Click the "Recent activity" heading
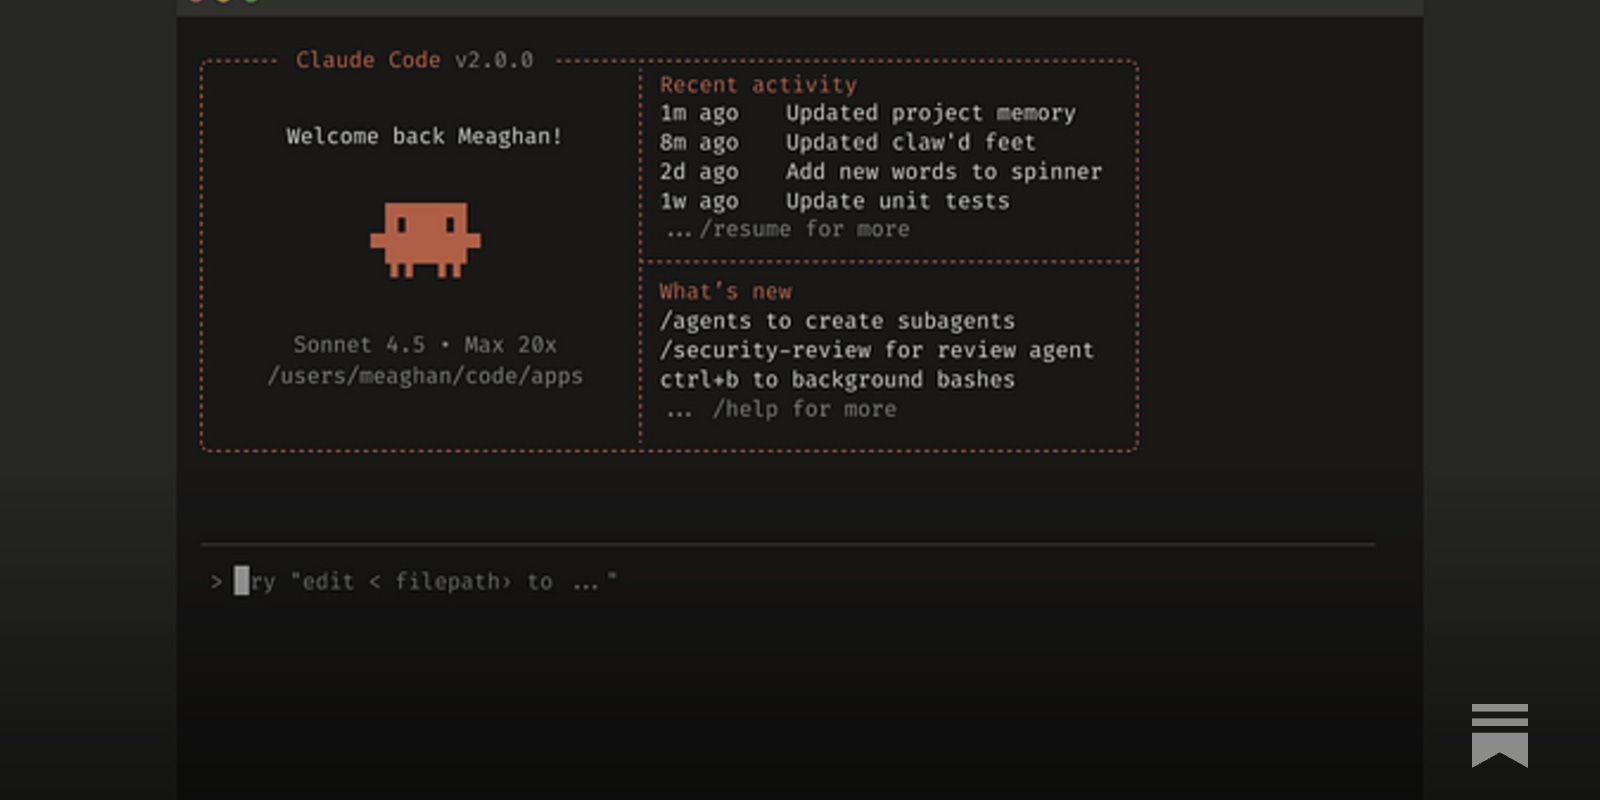This screenshot has height=800, width=1600. (x=758, y=85)
